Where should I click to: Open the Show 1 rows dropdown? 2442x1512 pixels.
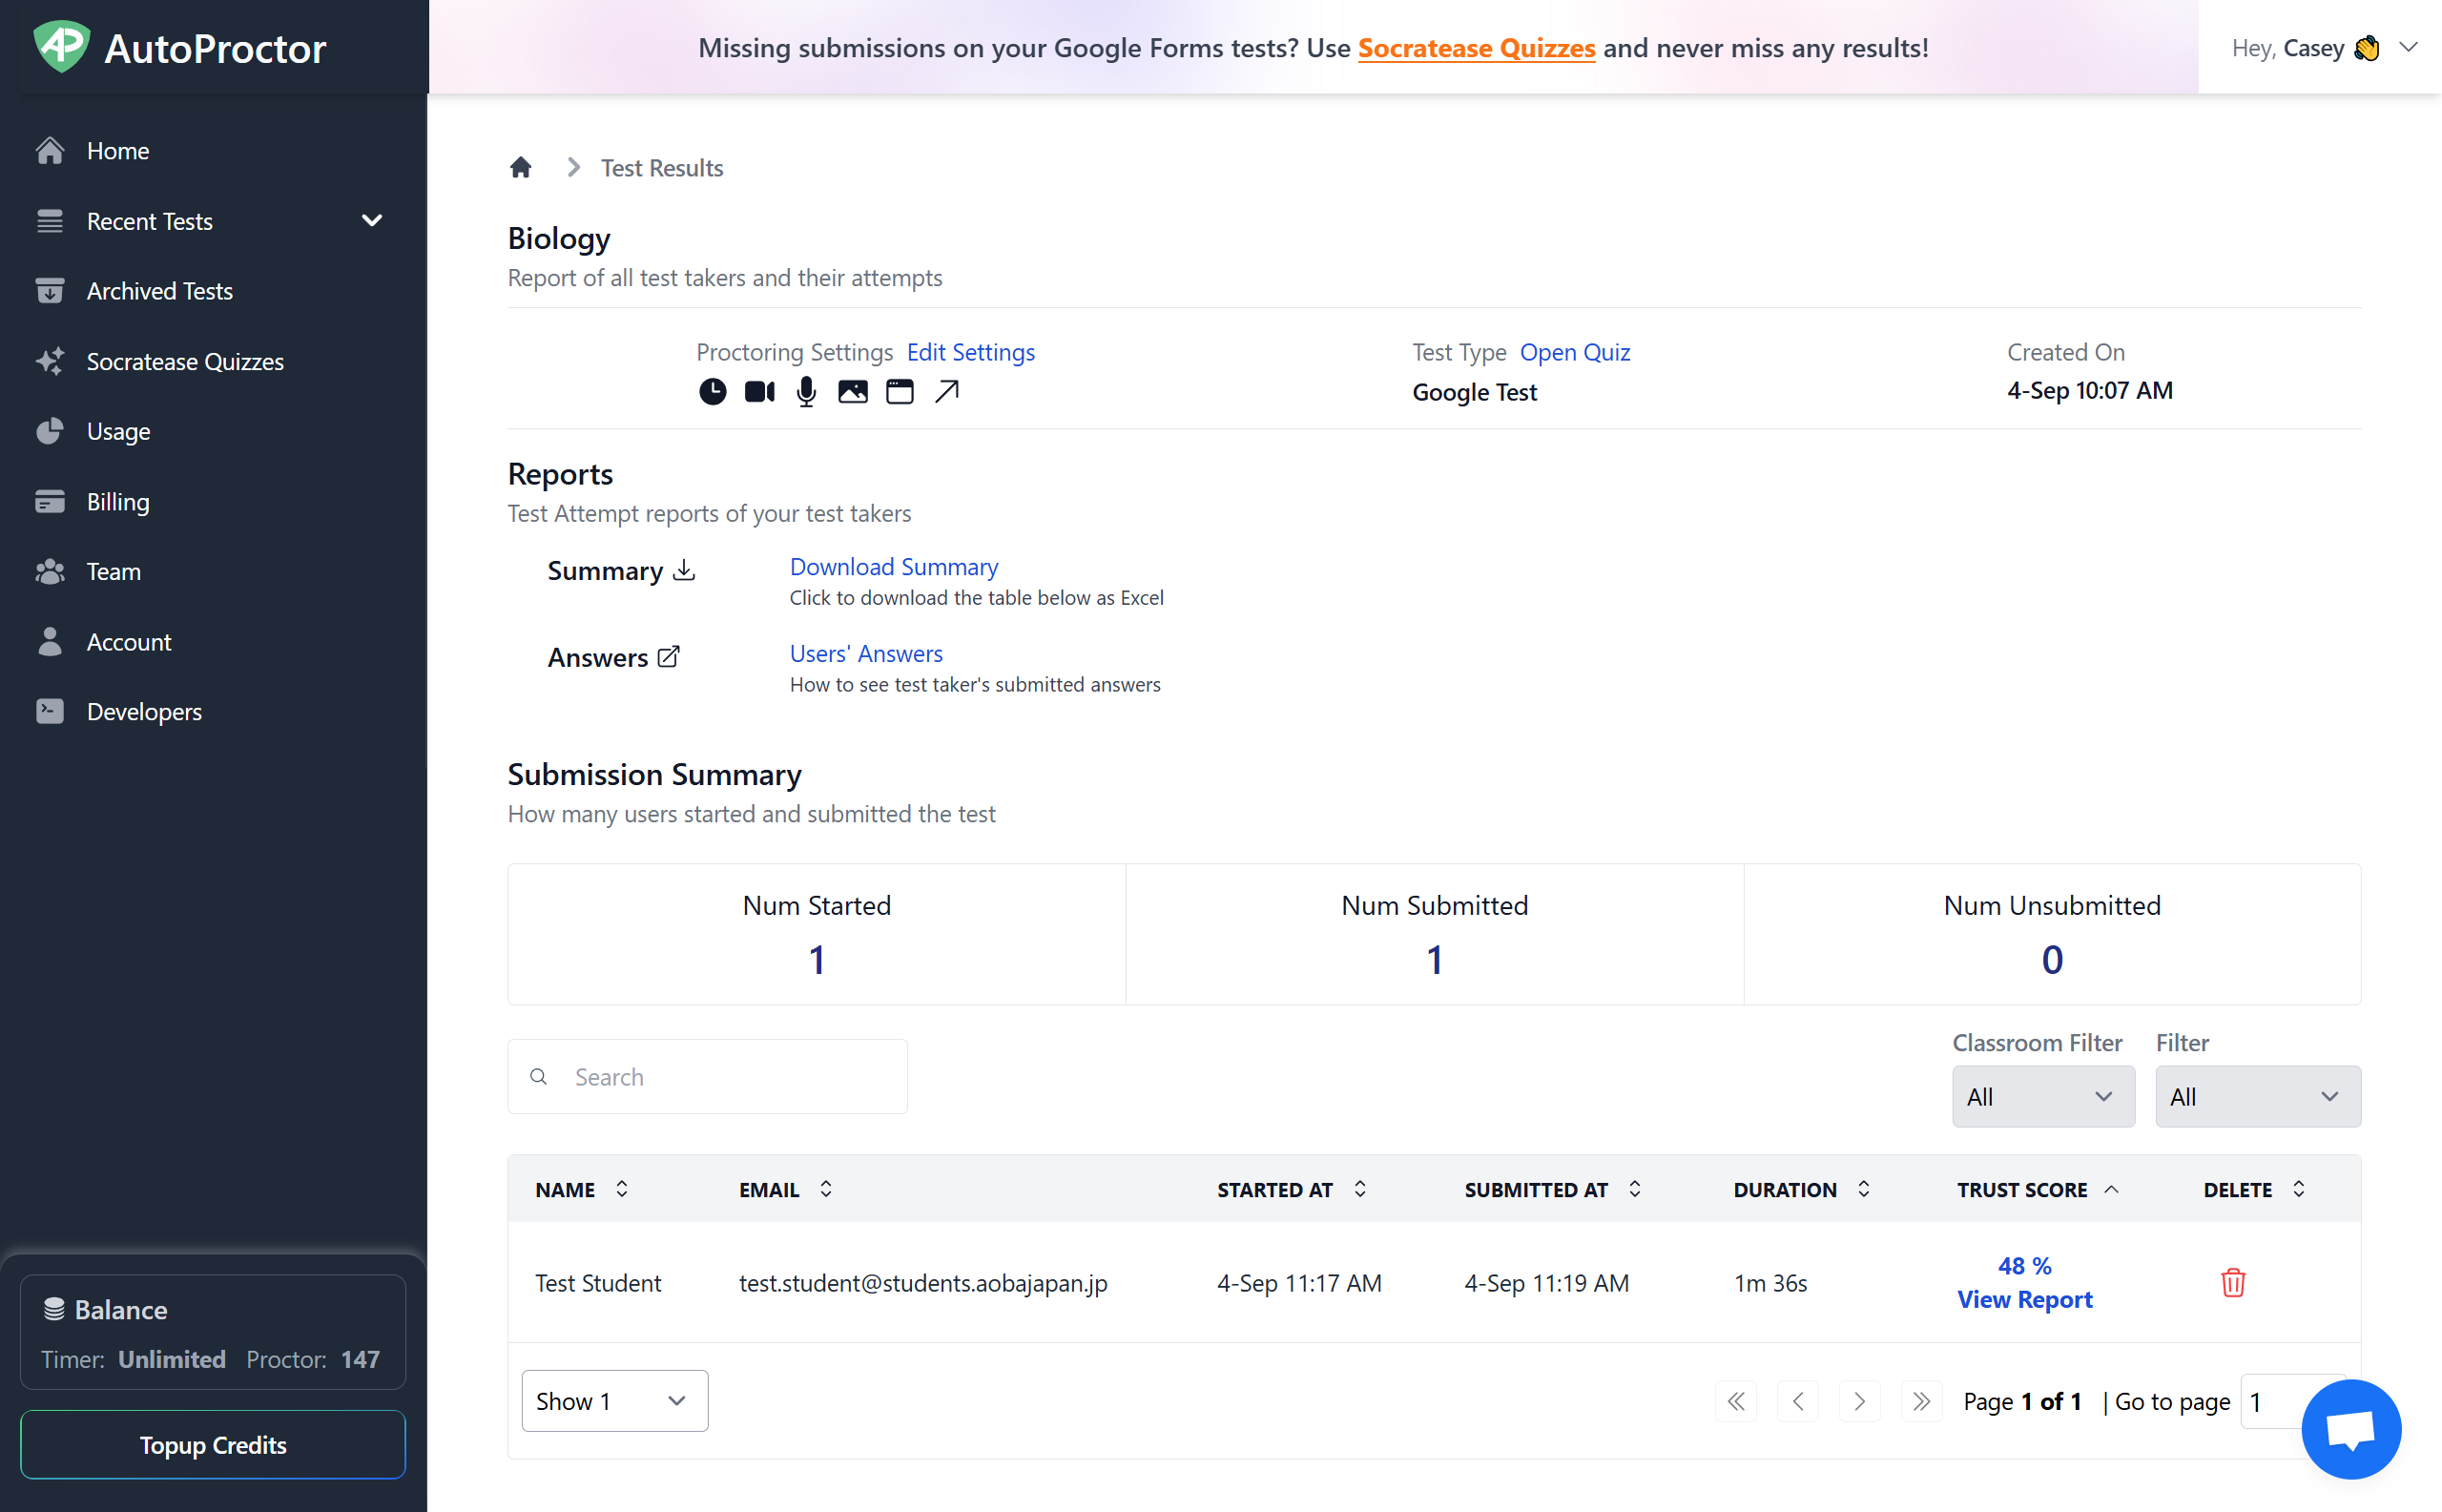614,1401
